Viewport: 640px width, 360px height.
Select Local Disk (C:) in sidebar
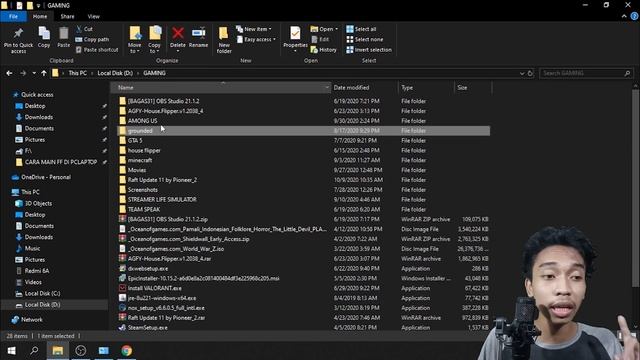(x=42, y=293)
